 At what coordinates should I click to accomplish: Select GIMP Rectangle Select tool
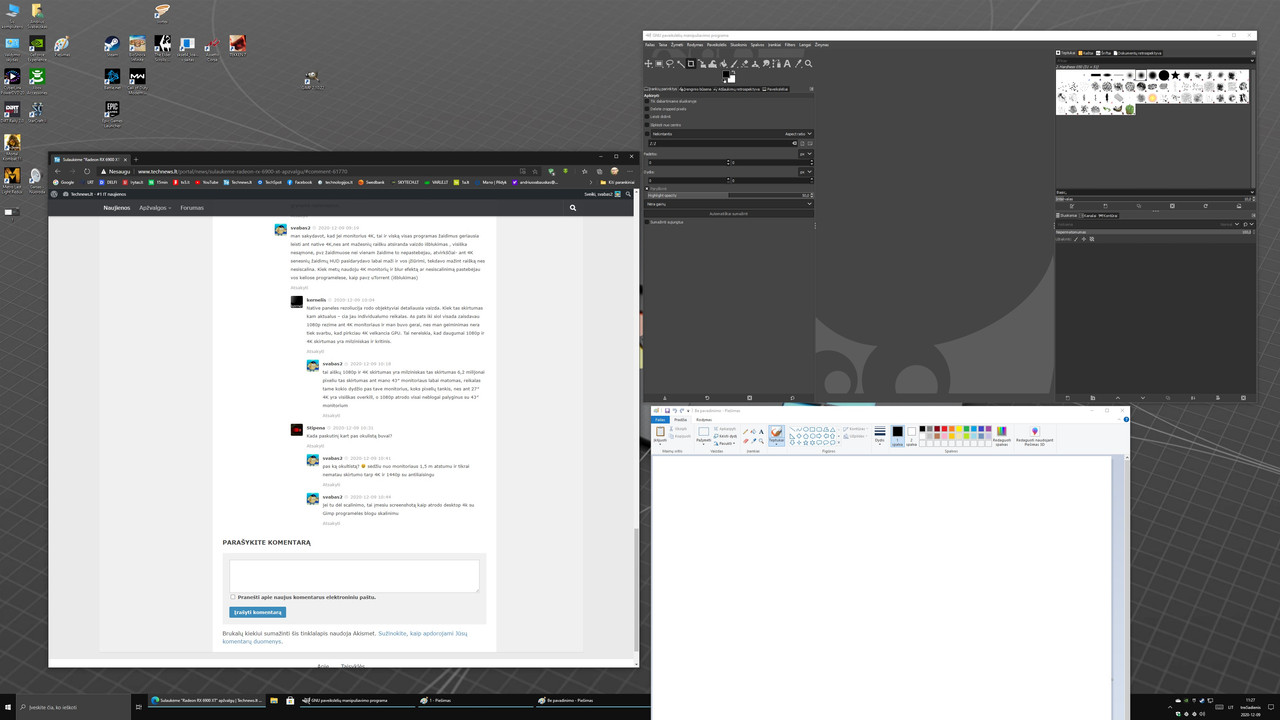pyautogui.click(x=659, y=64)
